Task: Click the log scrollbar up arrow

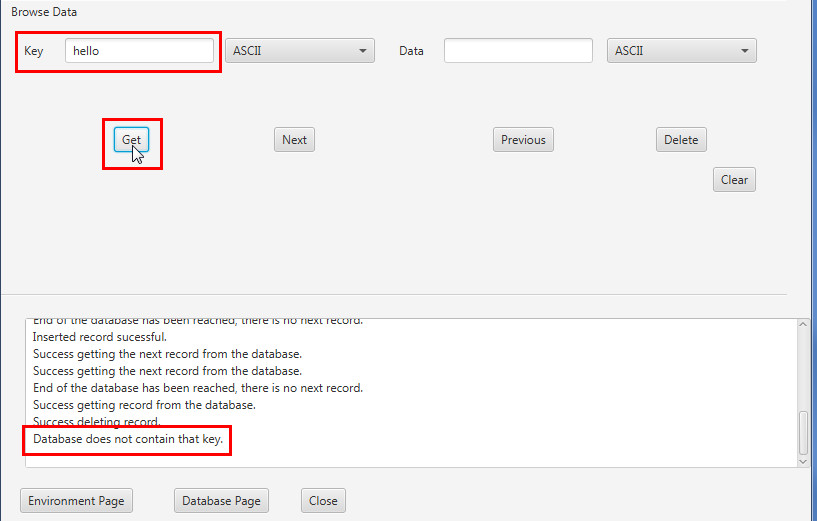Action: (803, 325)
